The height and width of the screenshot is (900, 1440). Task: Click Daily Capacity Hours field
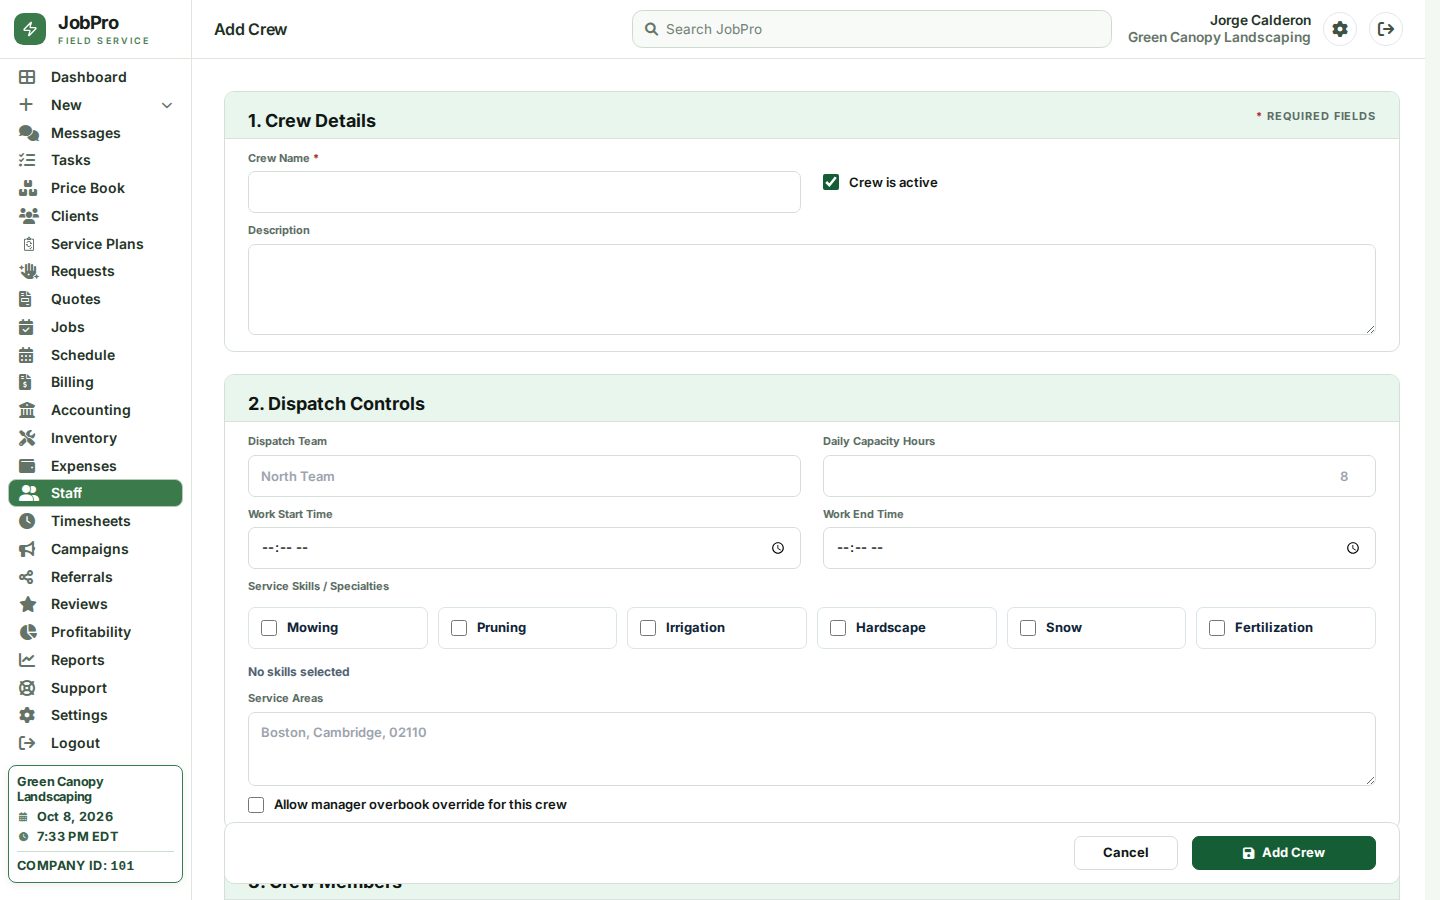point(1099,476)
